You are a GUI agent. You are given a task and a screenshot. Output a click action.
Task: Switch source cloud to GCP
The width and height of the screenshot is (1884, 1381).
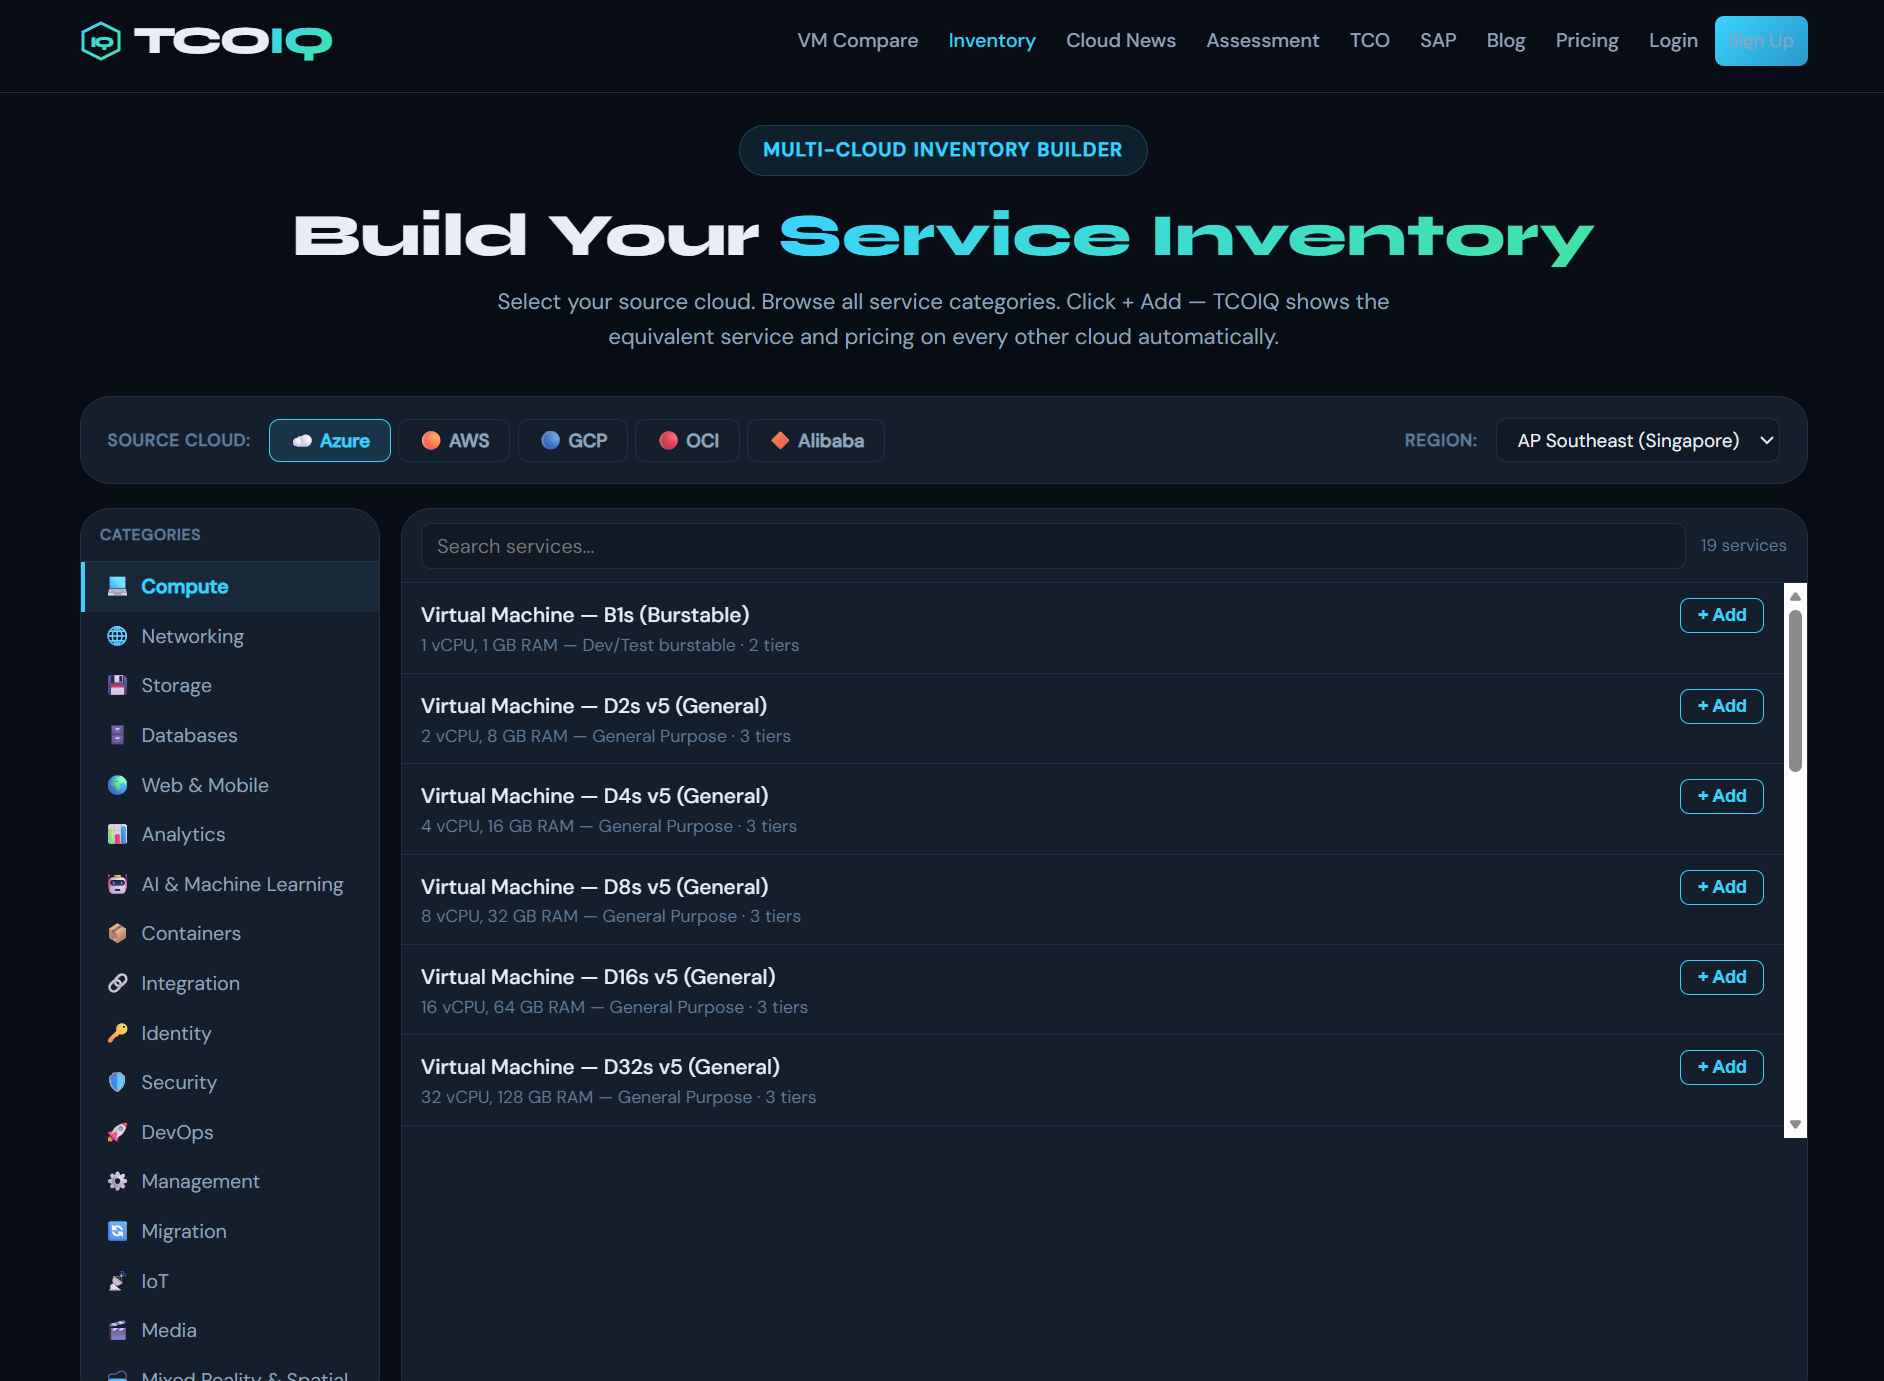pos(572,440)
